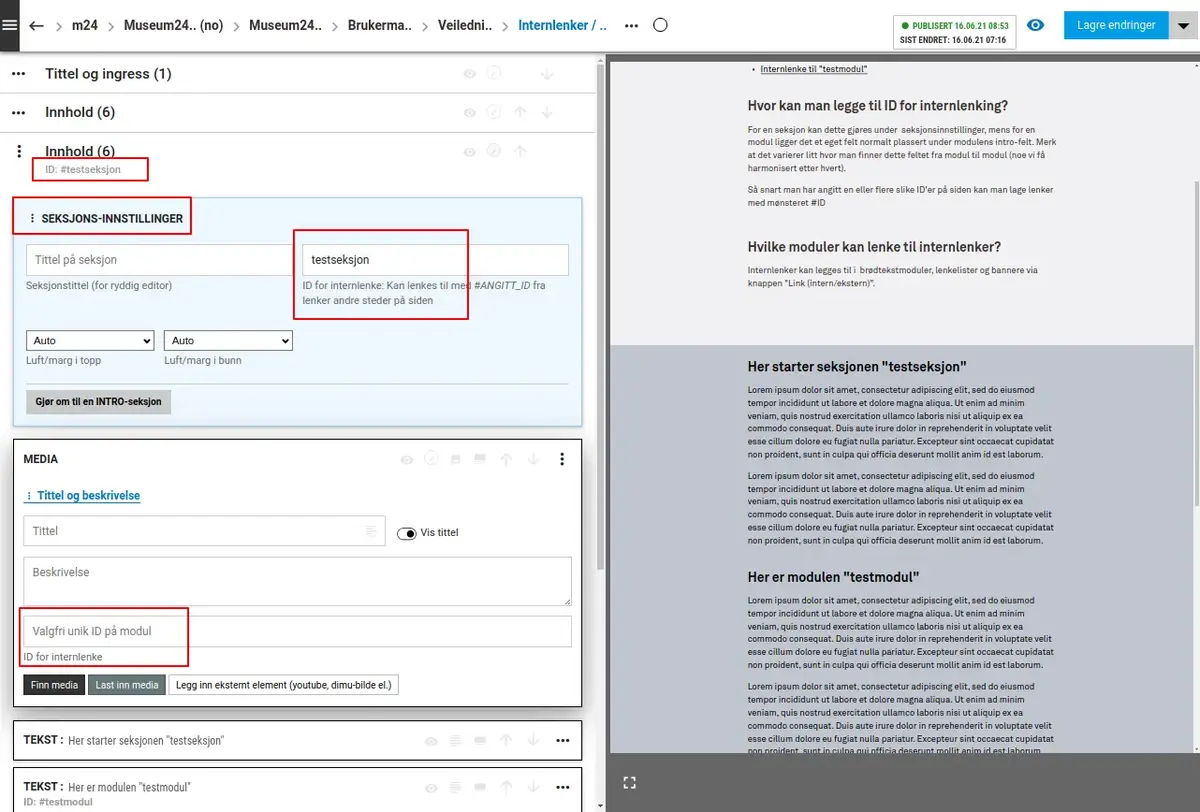Save with Lagre endringer button
Viewport: 1200px width, 812px height.
(1116, 25)
